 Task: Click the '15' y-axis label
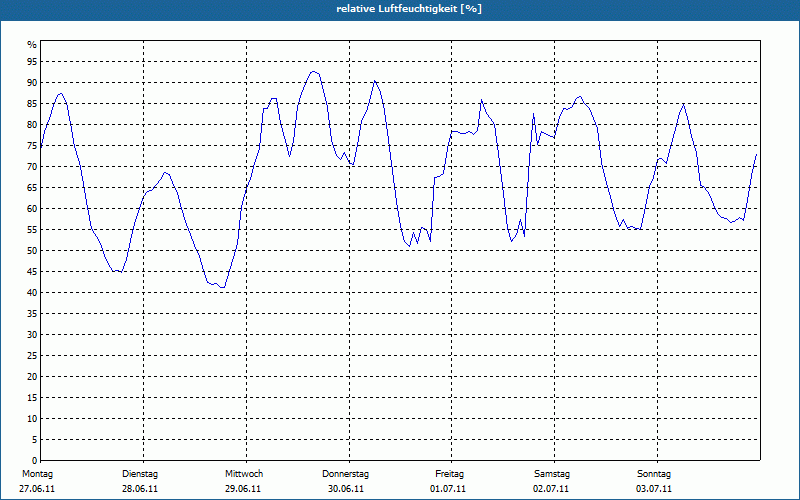32,397
